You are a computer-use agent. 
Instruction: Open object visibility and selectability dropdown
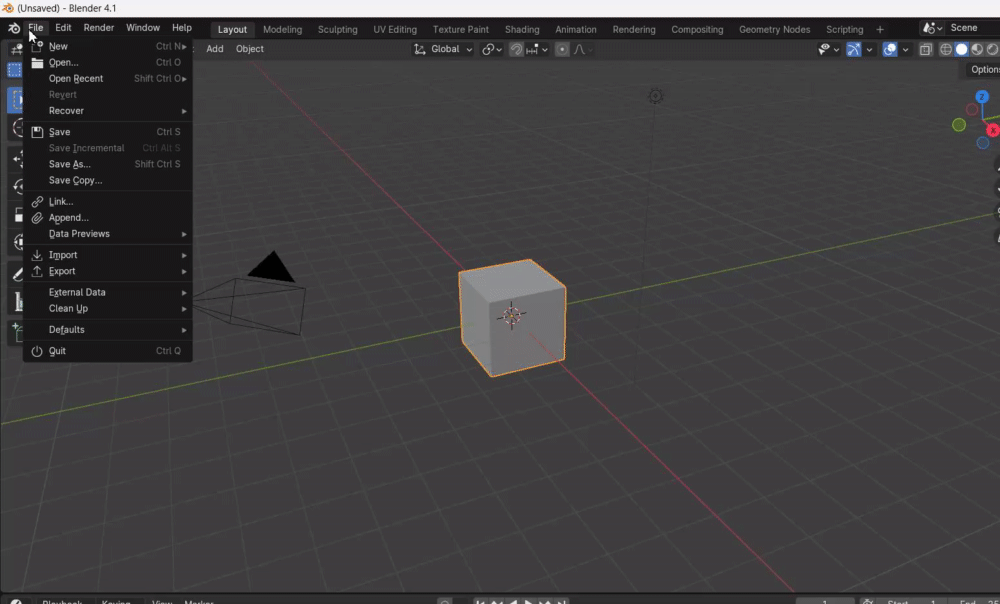pyautogui.click(x=828, y=49)
